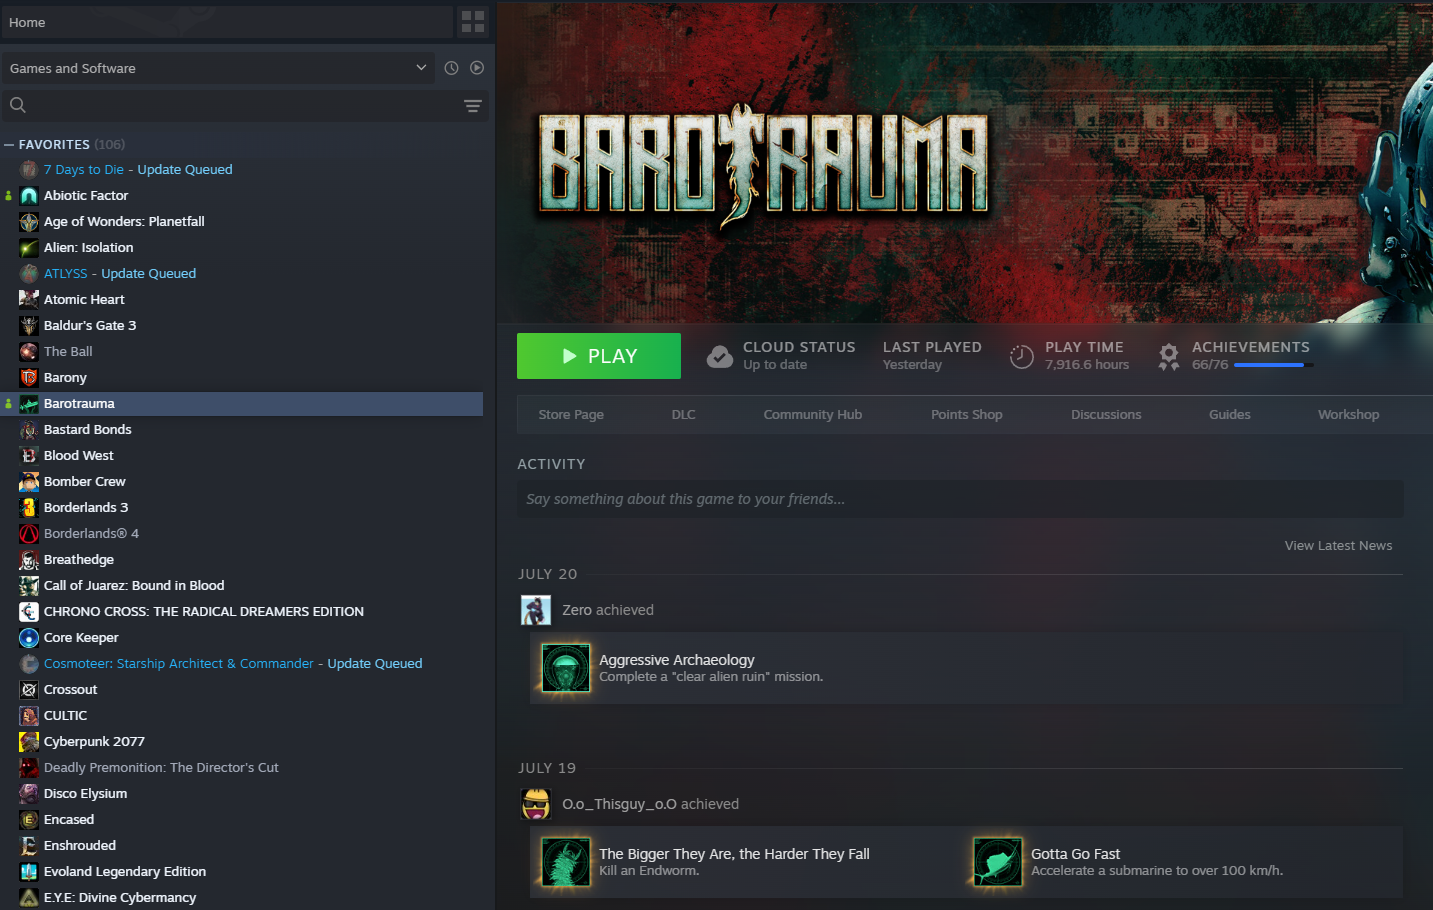Select 7 Days to Die in library
Viewport: 1433px width, 910px height.
pos(84,170)
